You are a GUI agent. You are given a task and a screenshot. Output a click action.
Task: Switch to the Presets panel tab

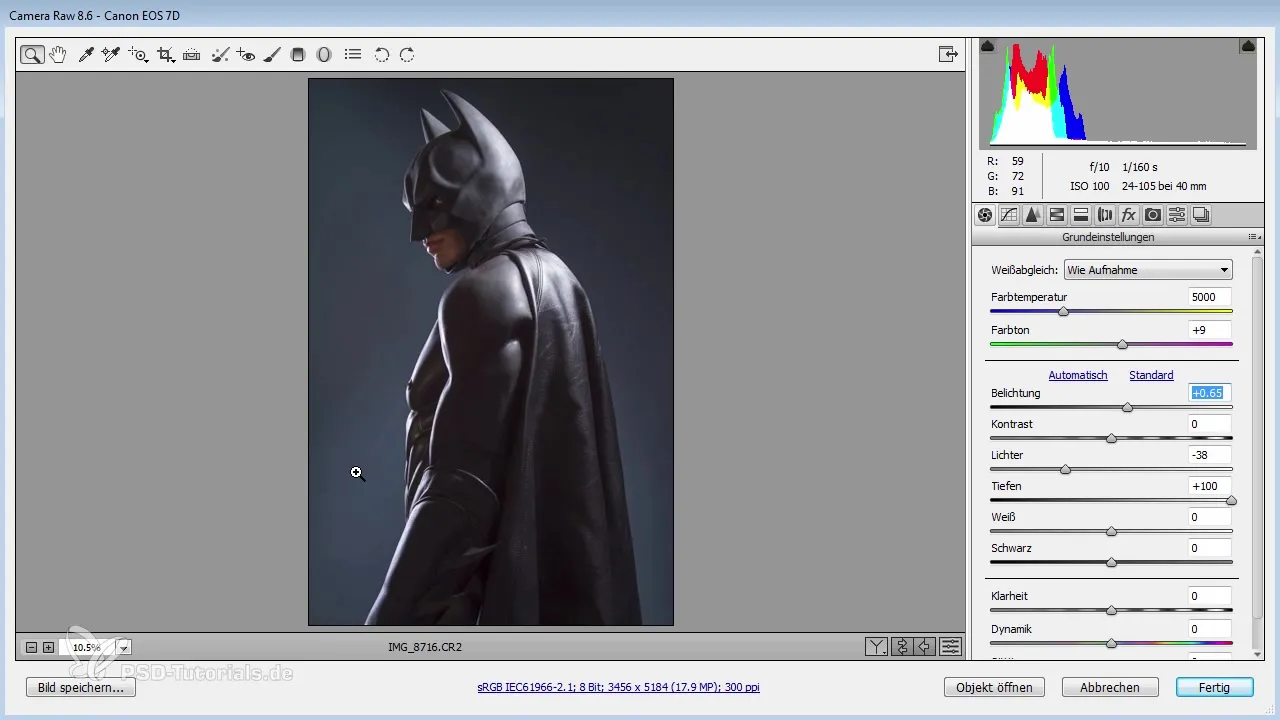point(1177,215)
